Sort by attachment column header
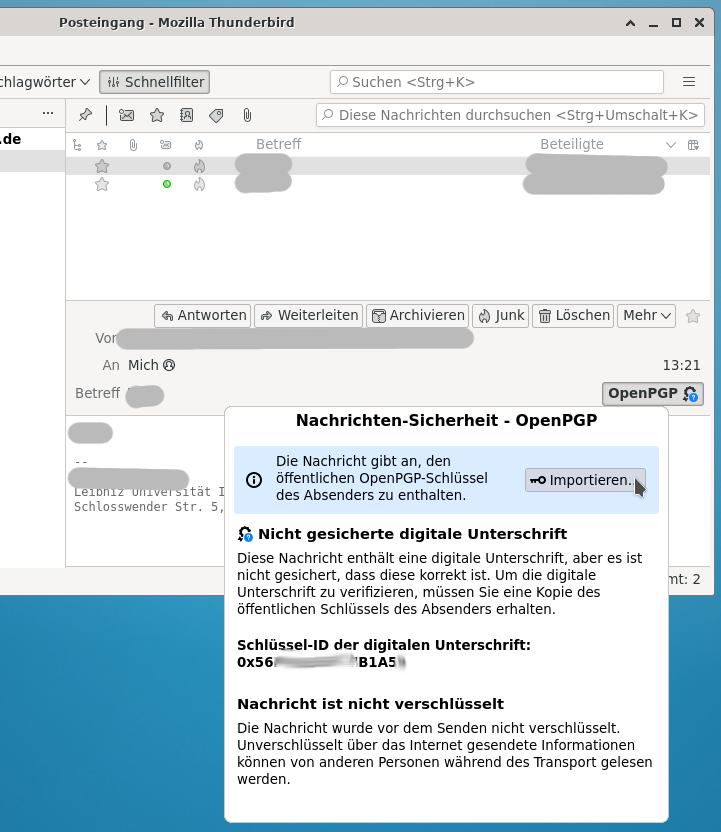This screenshot has height=832, width=721. click(133, 145)
